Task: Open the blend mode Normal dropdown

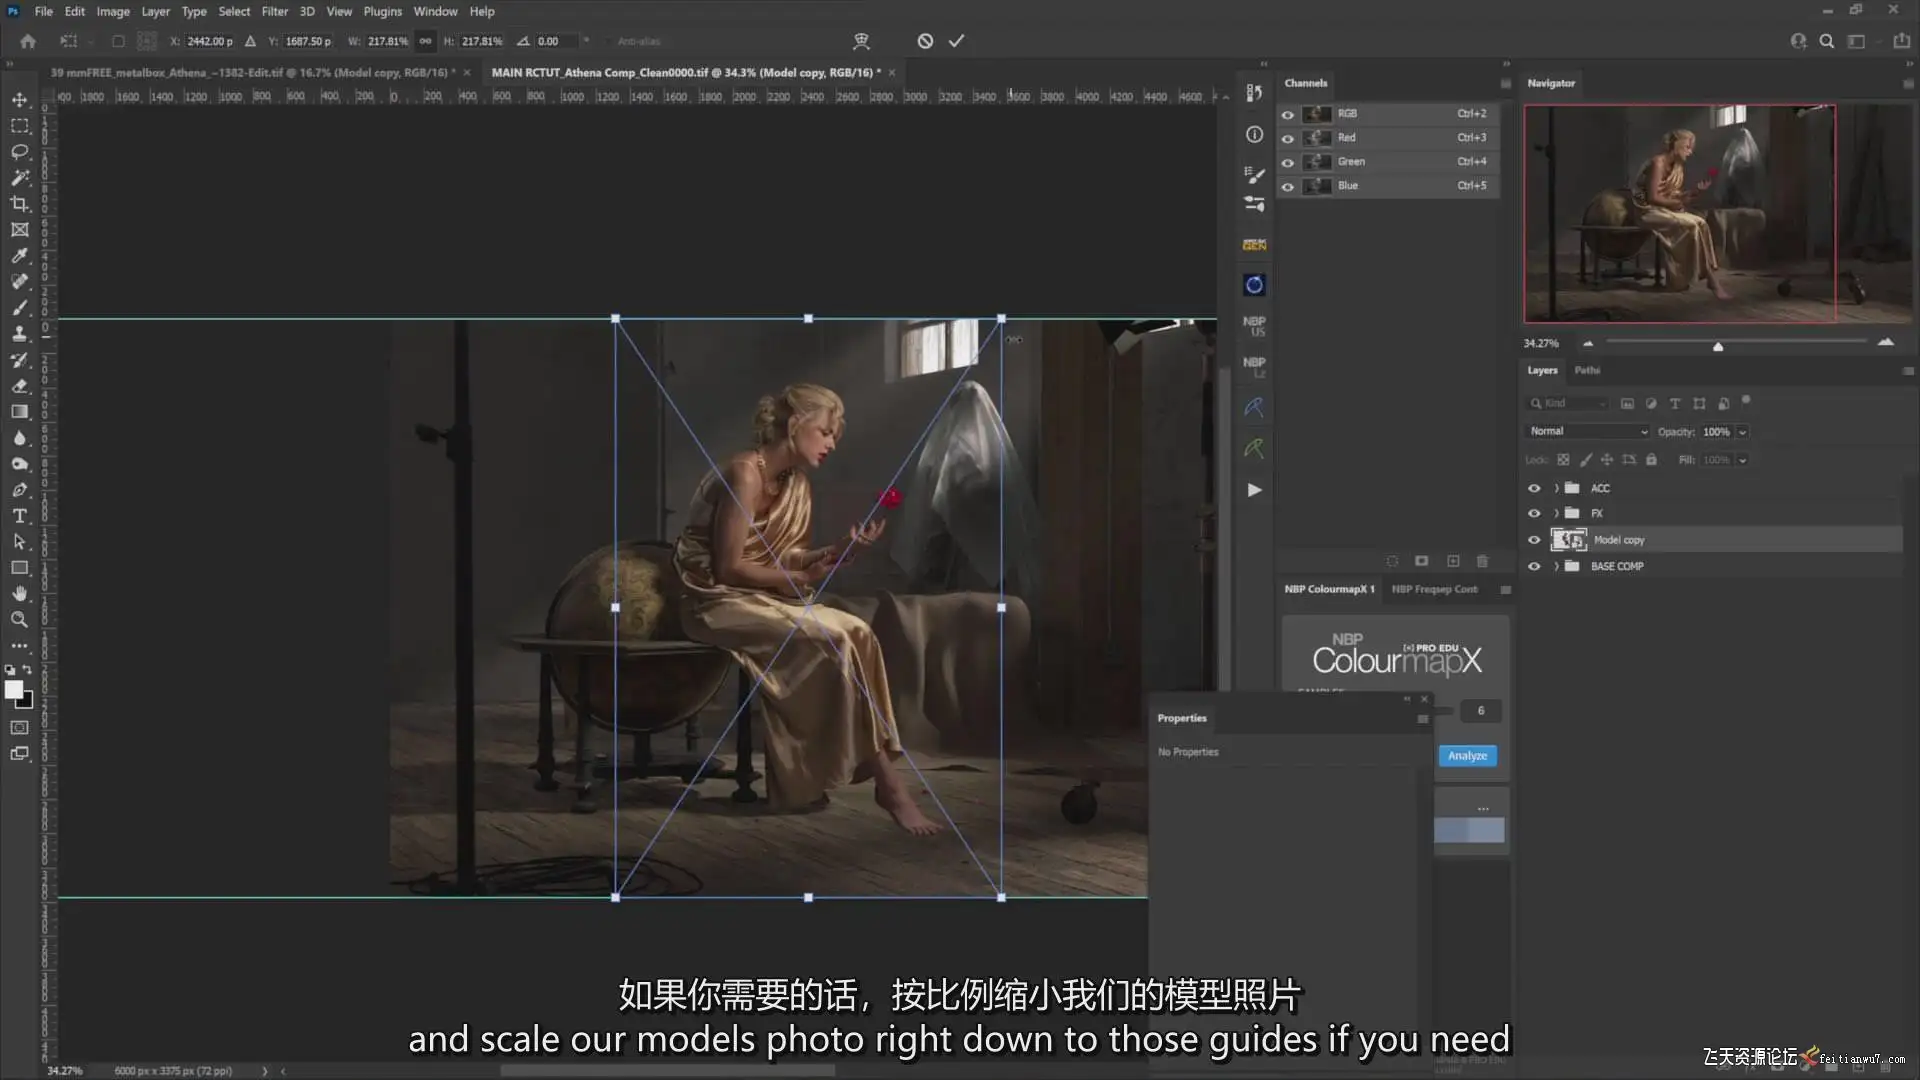Action: pyautogui.click(x=1588, y=431)
